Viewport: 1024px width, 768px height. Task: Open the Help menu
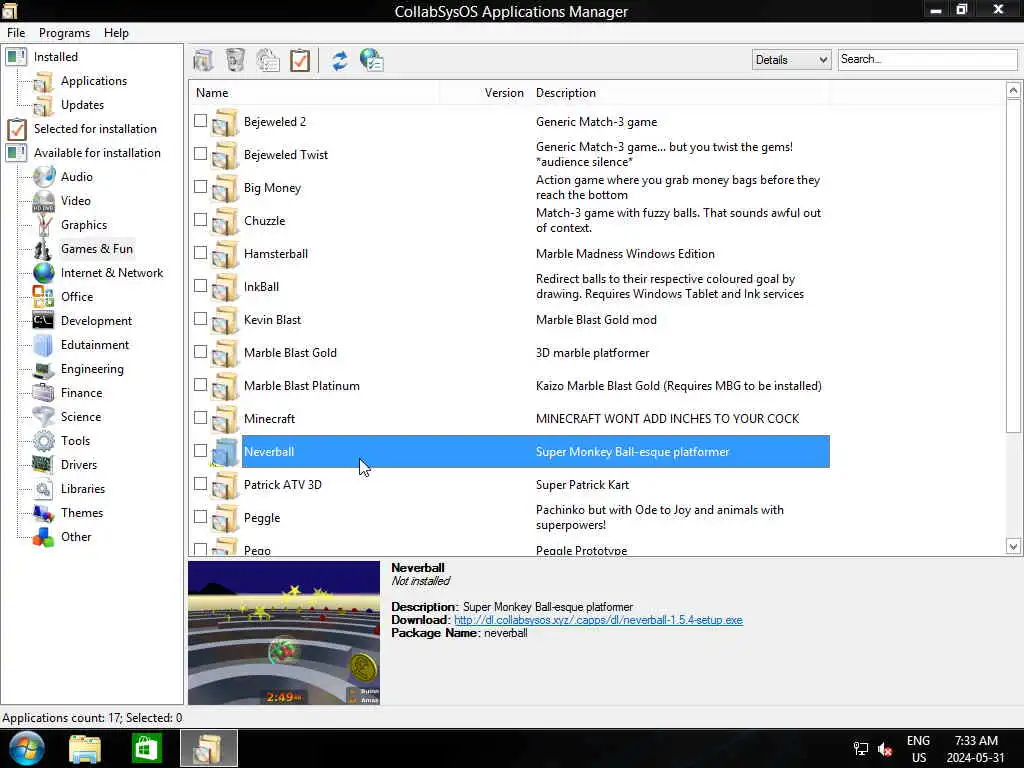pyautogui.click(x=116, y=33)
